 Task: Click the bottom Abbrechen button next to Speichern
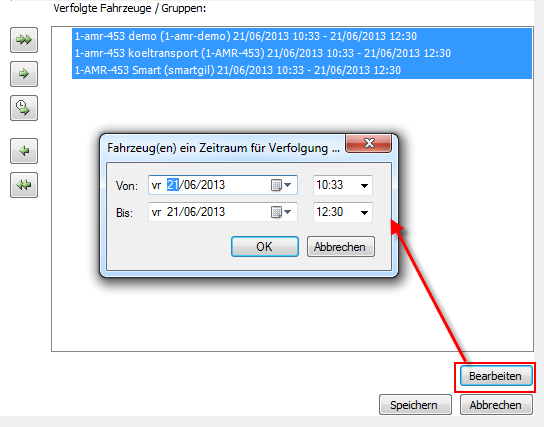pyautogui.click(x=496, y=404)
